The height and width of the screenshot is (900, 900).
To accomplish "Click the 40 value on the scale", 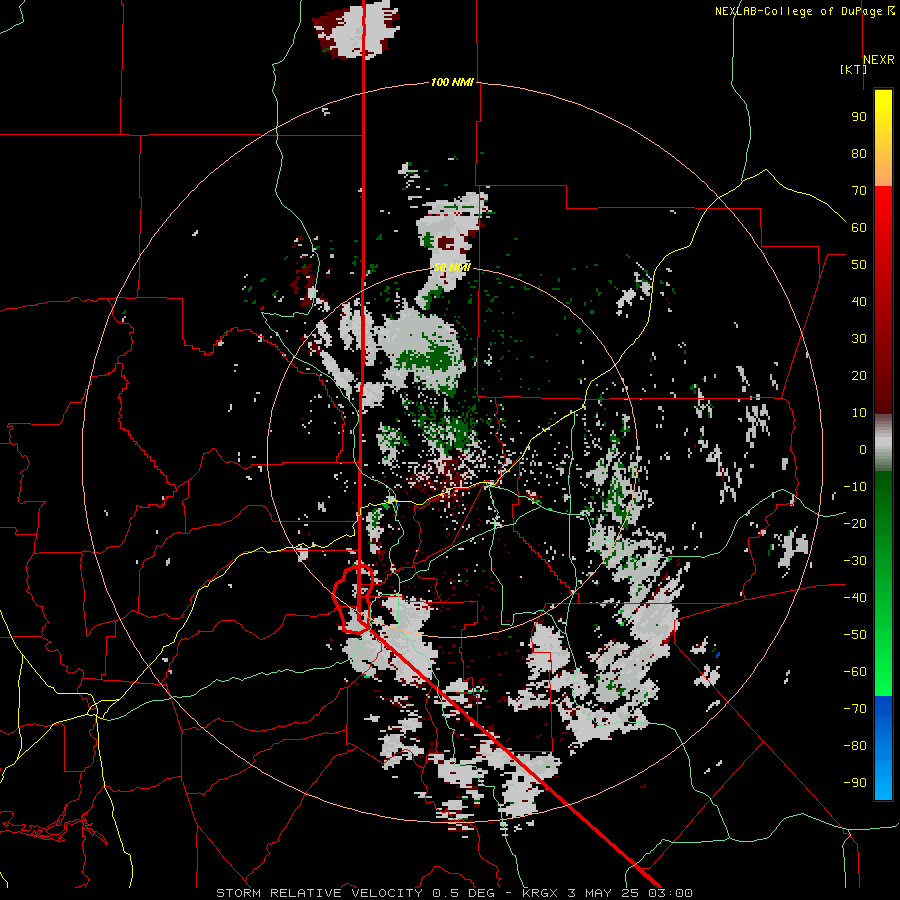I will click(x=859, y=301).
